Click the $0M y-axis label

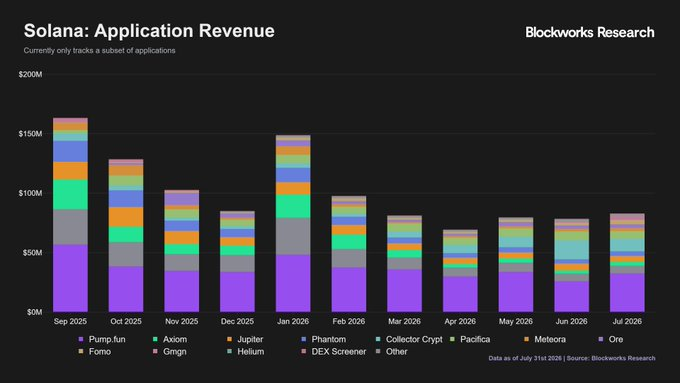pos(35,312)
